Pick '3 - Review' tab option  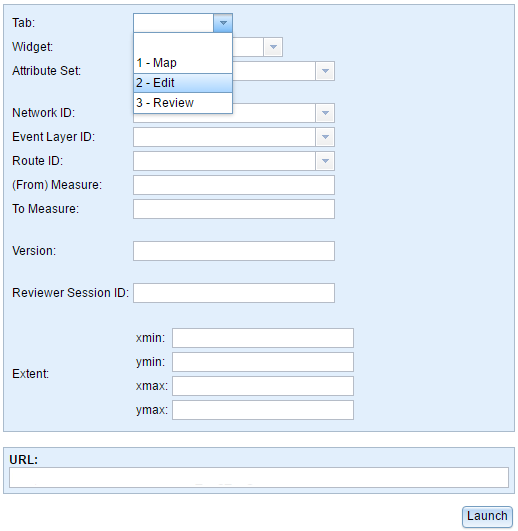pyautogui.click(x=183, y=103)
